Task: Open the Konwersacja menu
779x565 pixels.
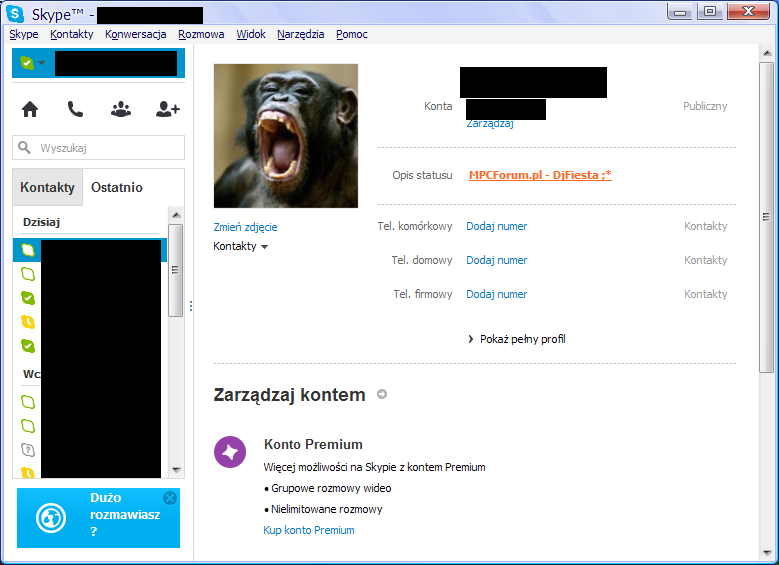Action: point(135,34)
